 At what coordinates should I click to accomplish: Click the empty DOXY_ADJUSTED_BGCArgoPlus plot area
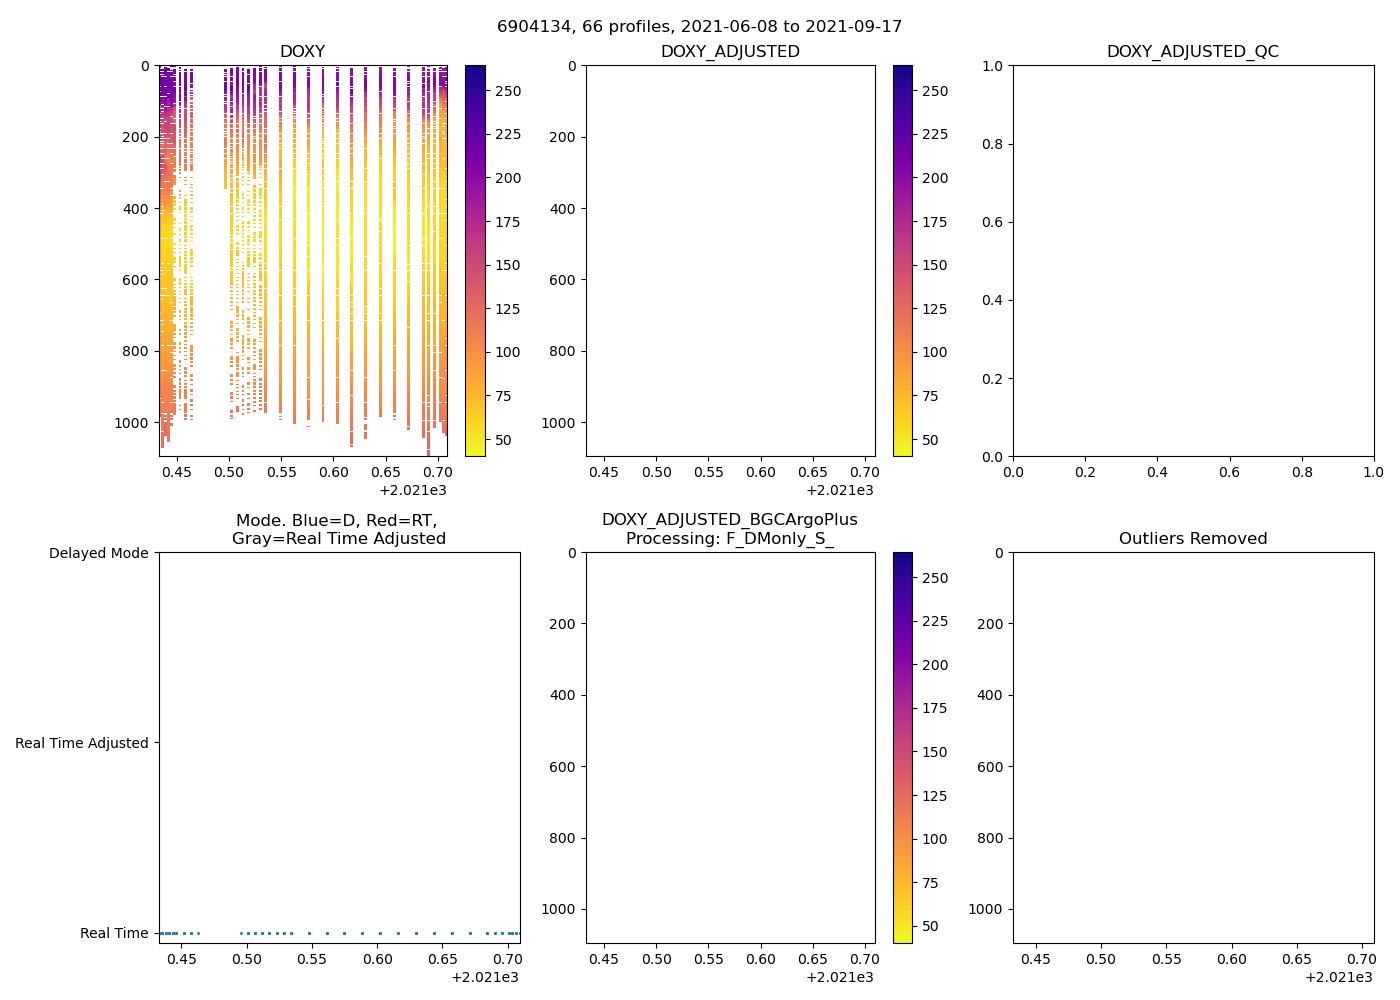click(730, 747)
